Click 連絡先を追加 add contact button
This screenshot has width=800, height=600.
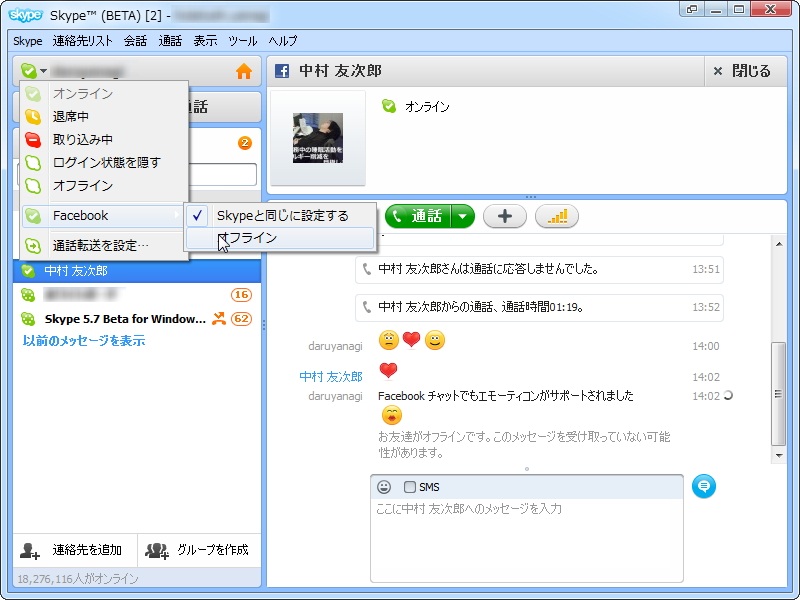click(75, 550)
